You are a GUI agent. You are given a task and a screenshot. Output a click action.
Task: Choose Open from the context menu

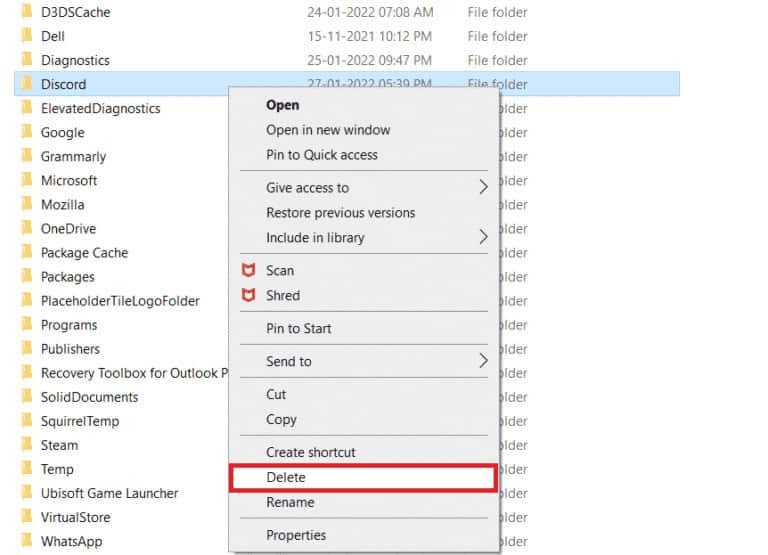coord(364,105)
